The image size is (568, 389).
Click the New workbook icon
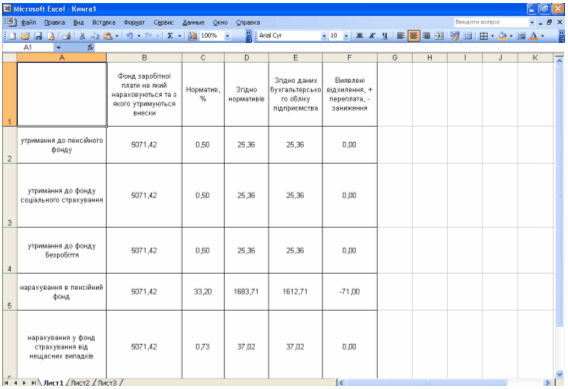13,36
